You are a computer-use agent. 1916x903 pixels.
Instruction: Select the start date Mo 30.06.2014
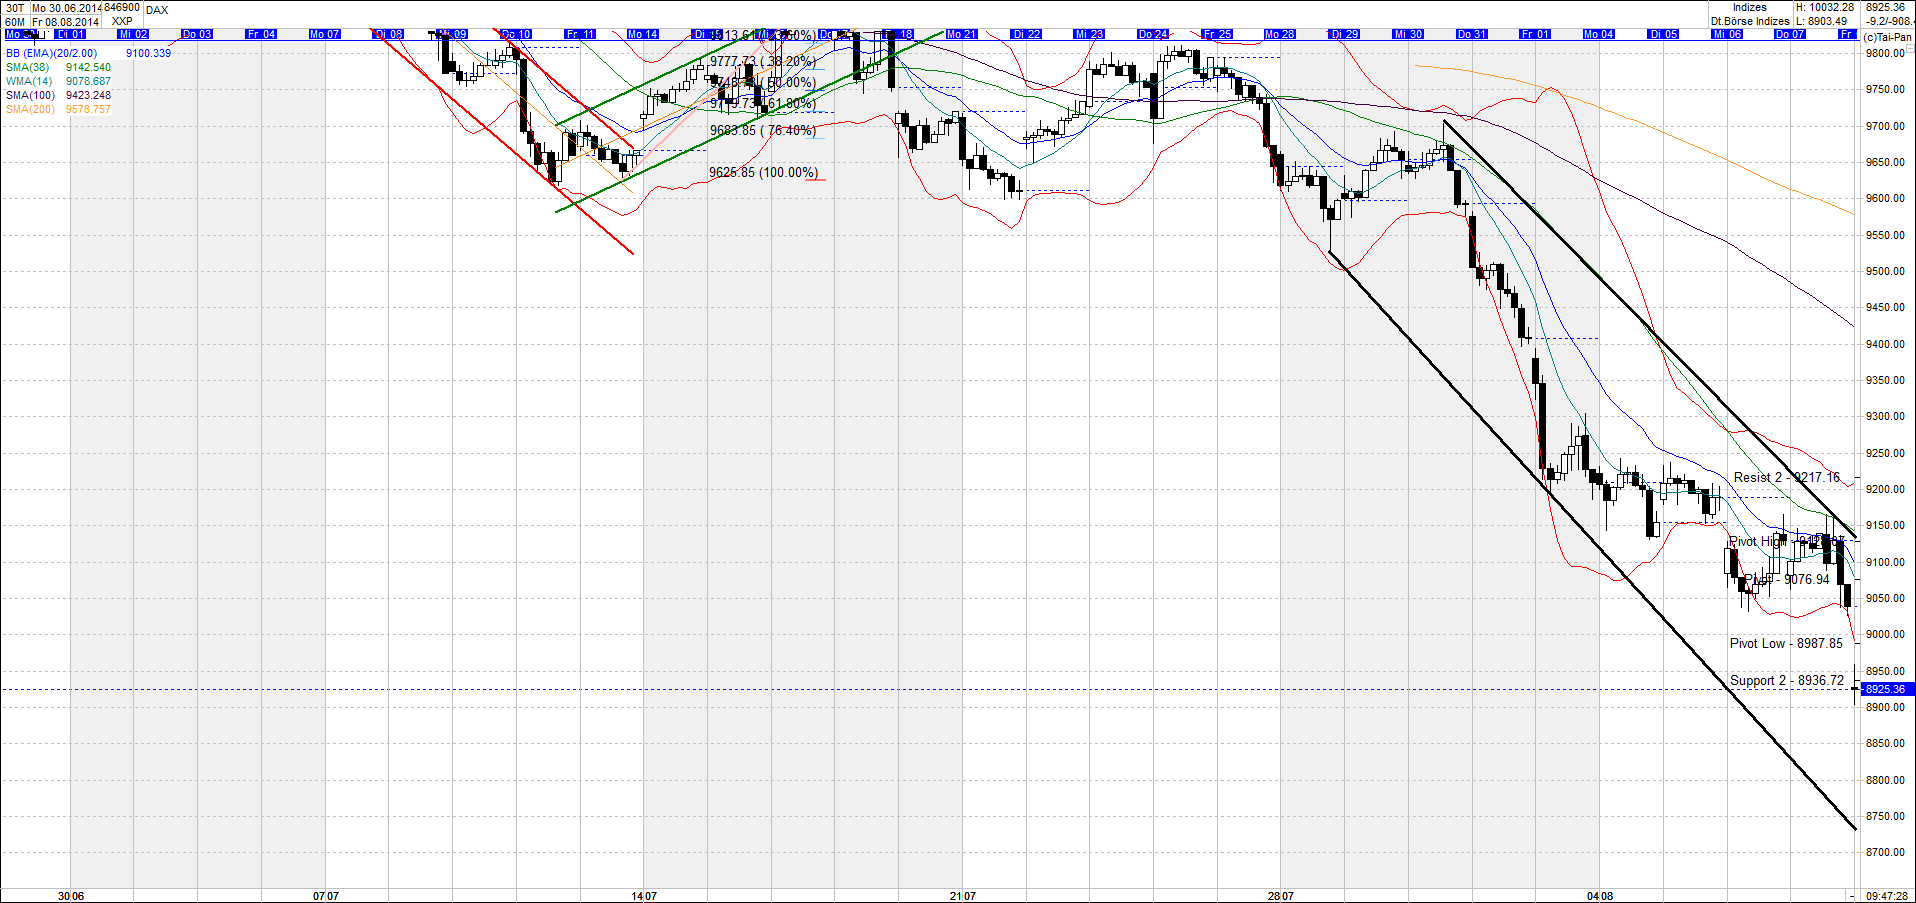[66, 8]
